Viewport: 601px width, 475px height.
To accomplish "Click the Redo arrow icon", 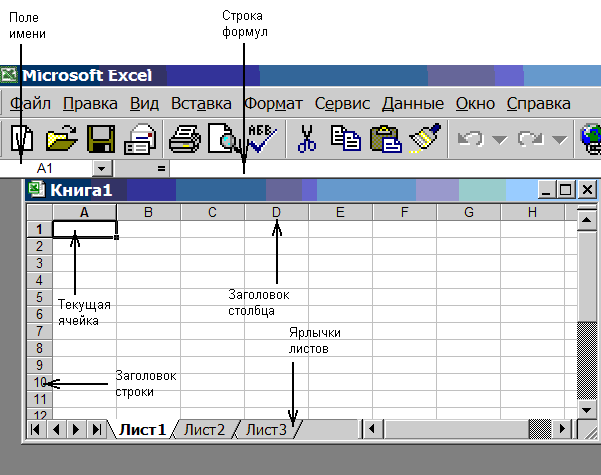I will [x=530, y=139].
